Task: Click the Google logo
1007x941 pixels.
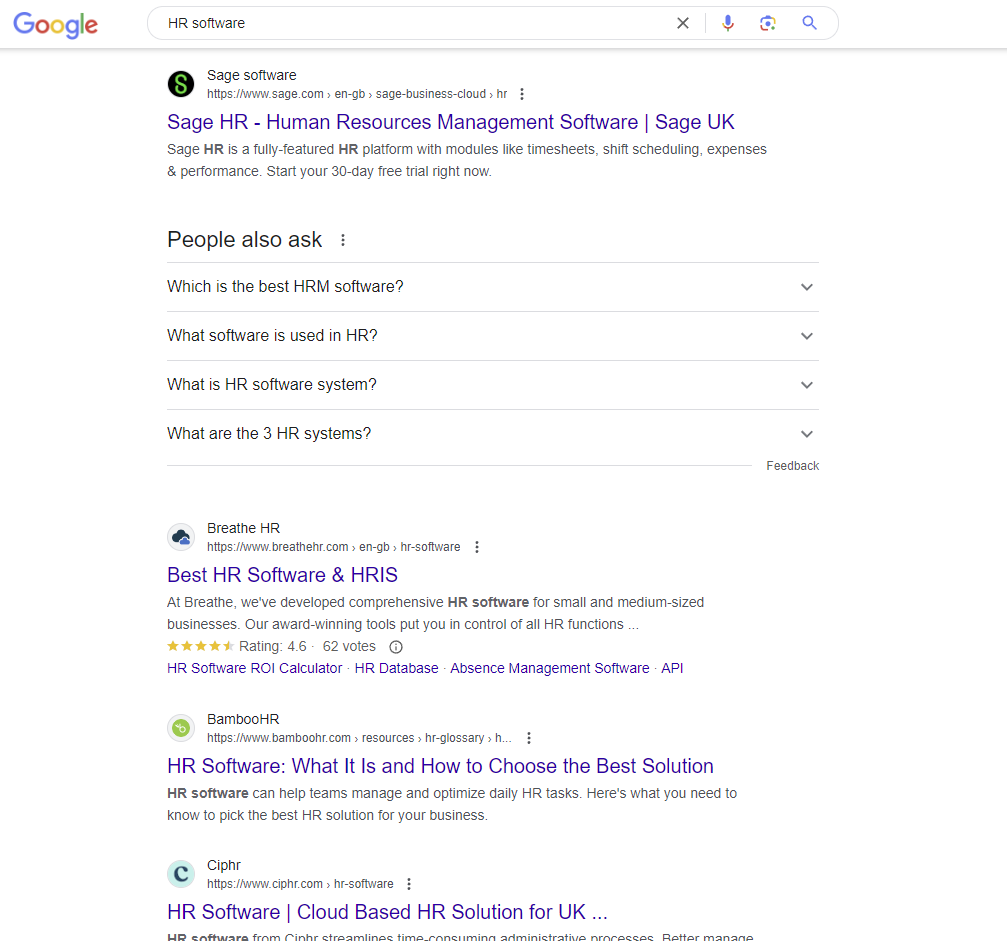Action: (56, 24)
